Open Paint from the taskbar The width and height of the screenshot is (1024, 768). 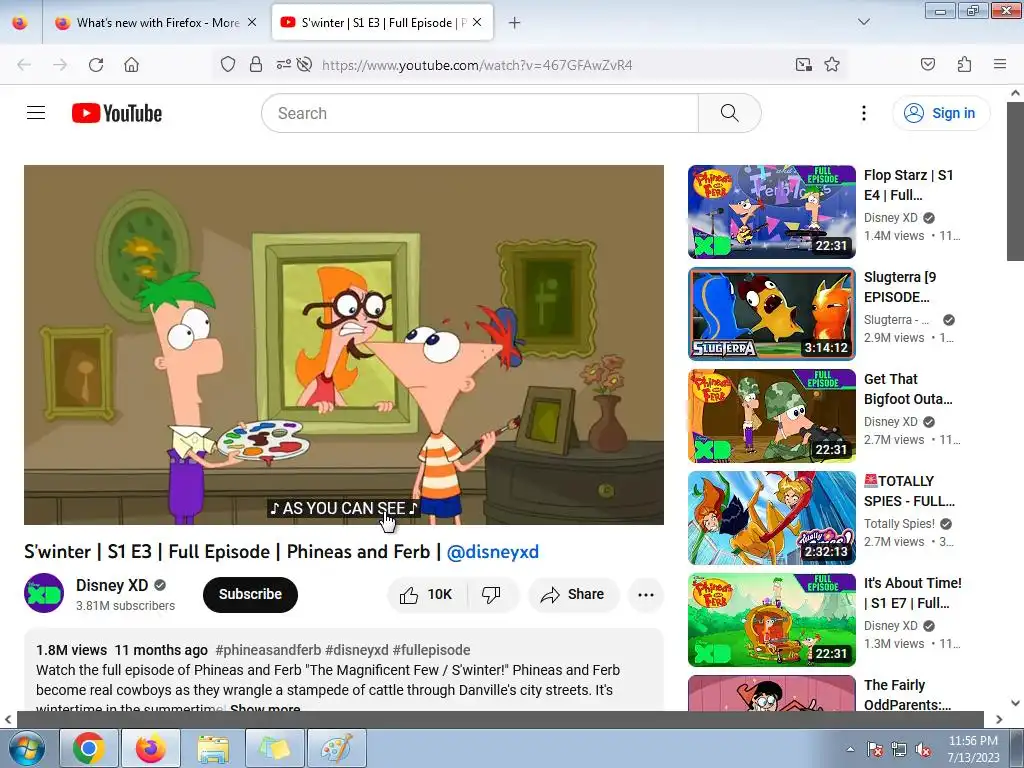[x=337, y=748]
